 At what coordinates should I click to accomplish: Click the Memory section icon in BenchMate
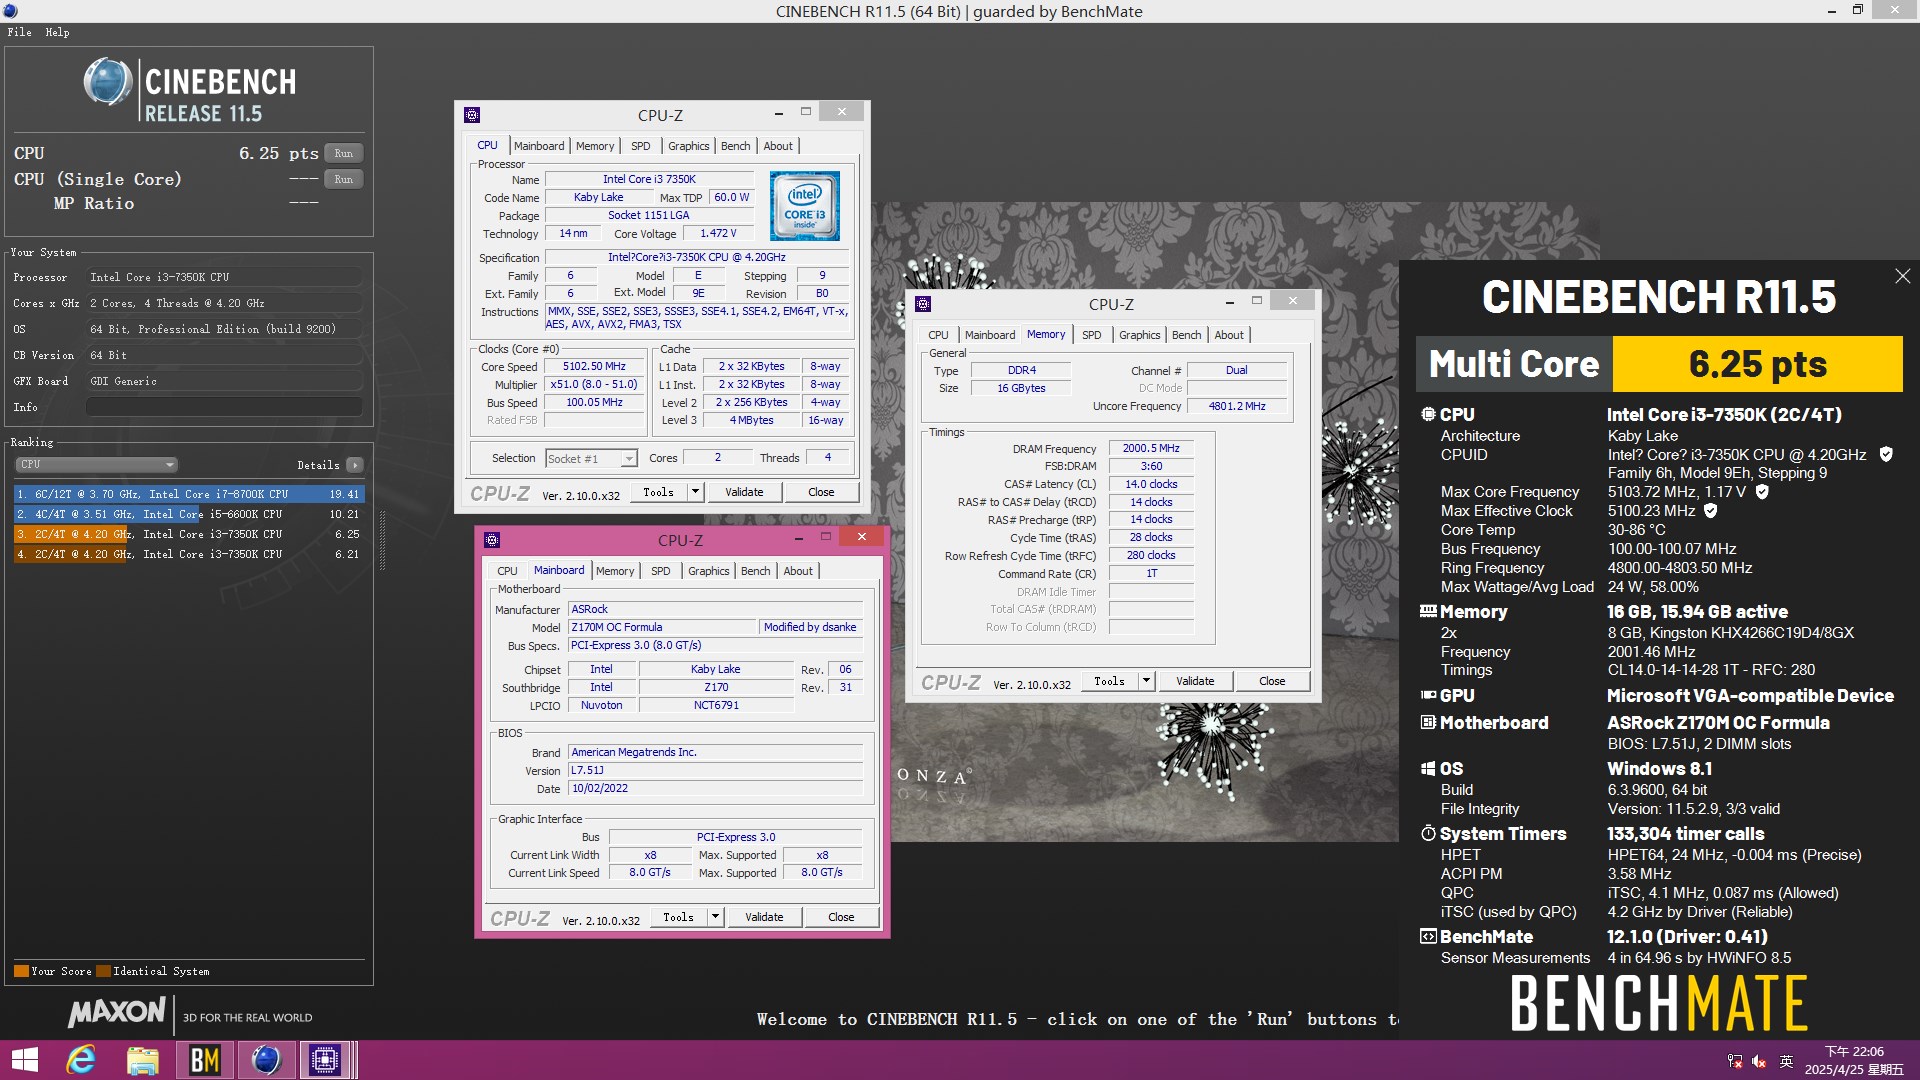[x=1428, y=611]
